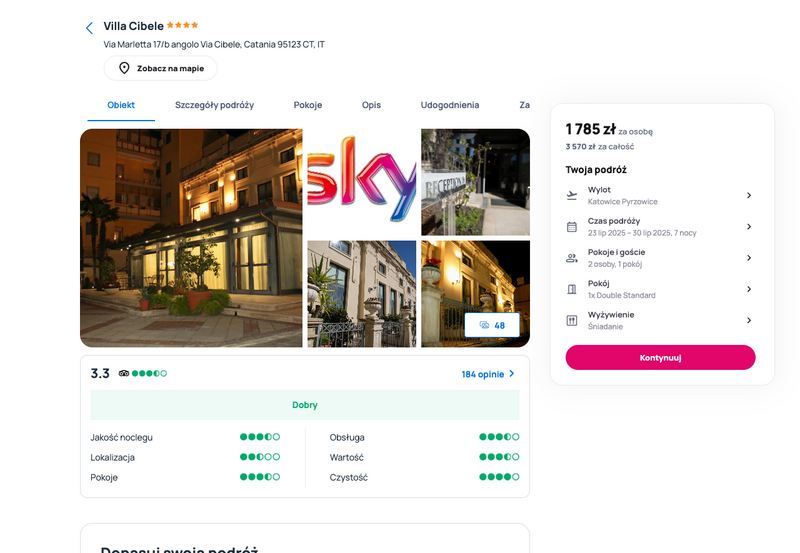Open the main hotel night photo
This screenshot has width=800, height=553.
pos(191,238)
